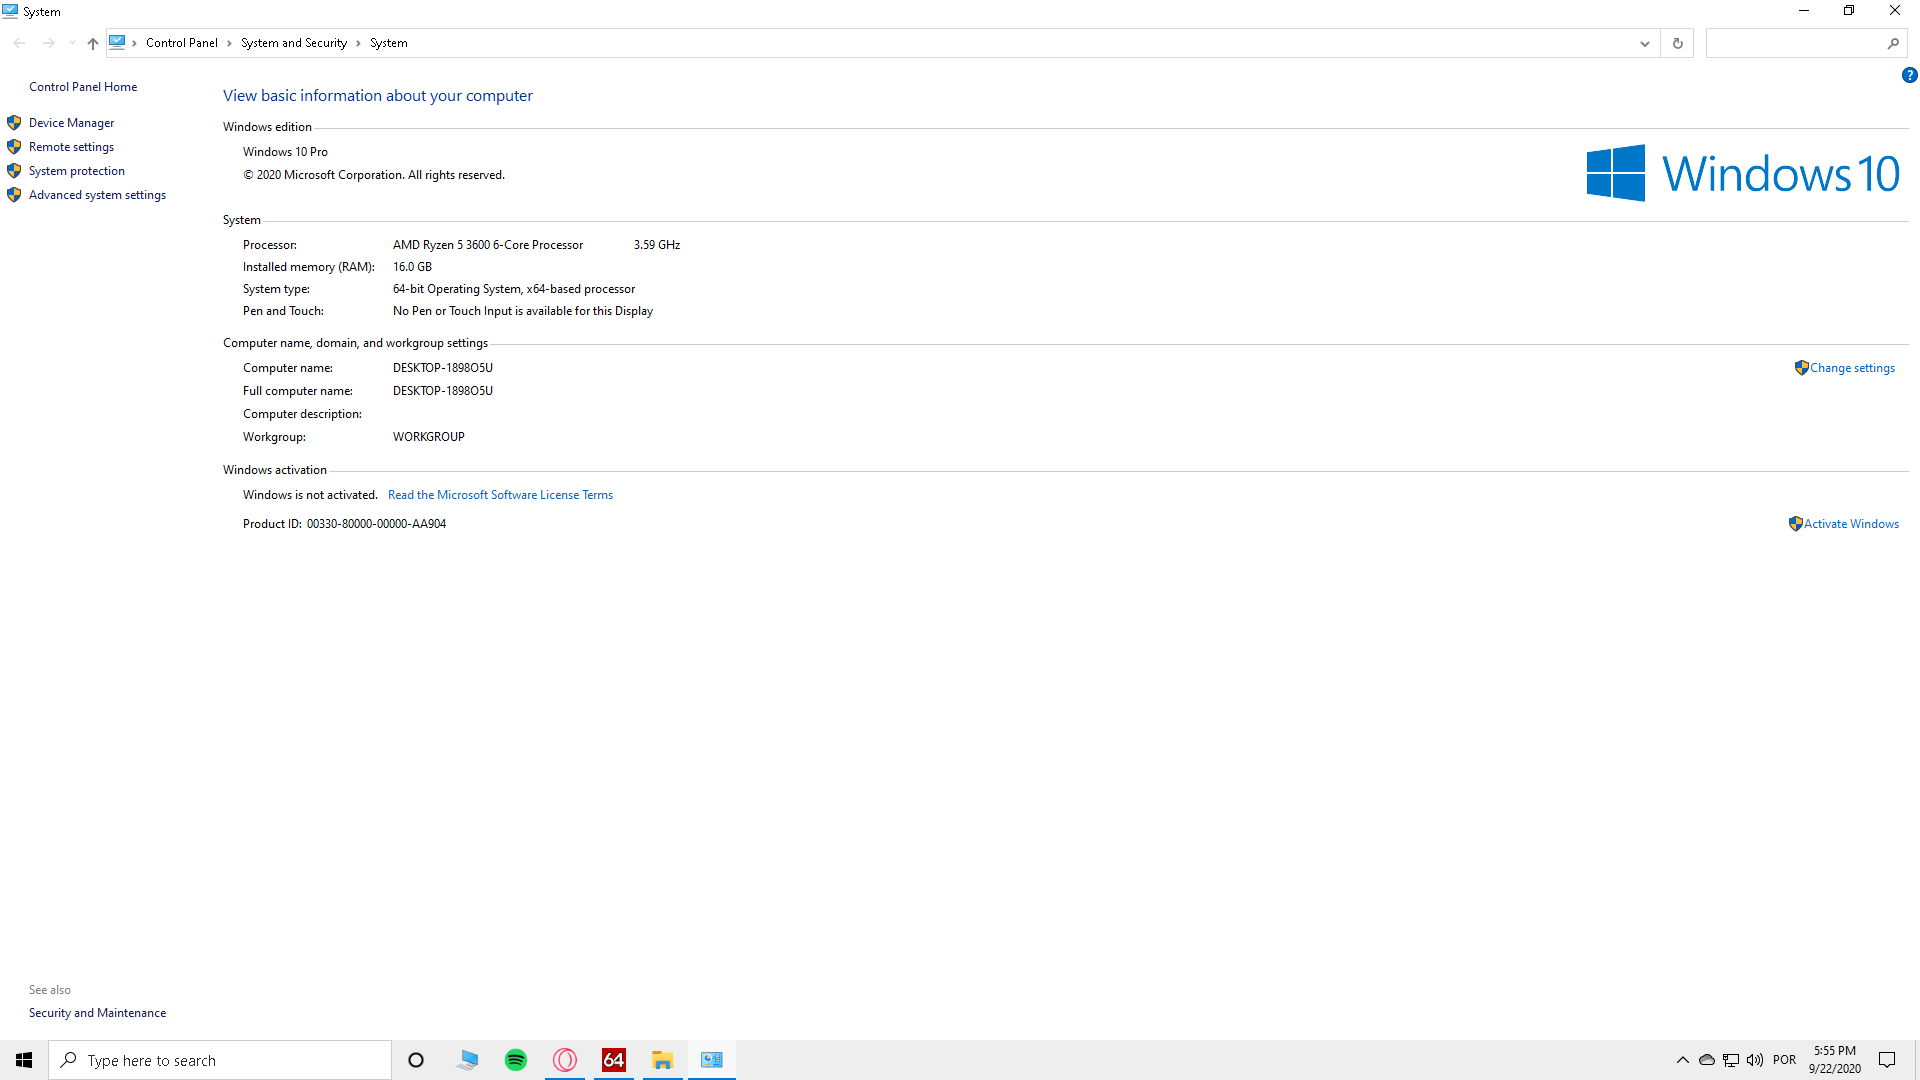Expand the chevron after the computer icon
Viewport: 1920px width, 1080px height.
pyautogui.click(x=135, y=43)
